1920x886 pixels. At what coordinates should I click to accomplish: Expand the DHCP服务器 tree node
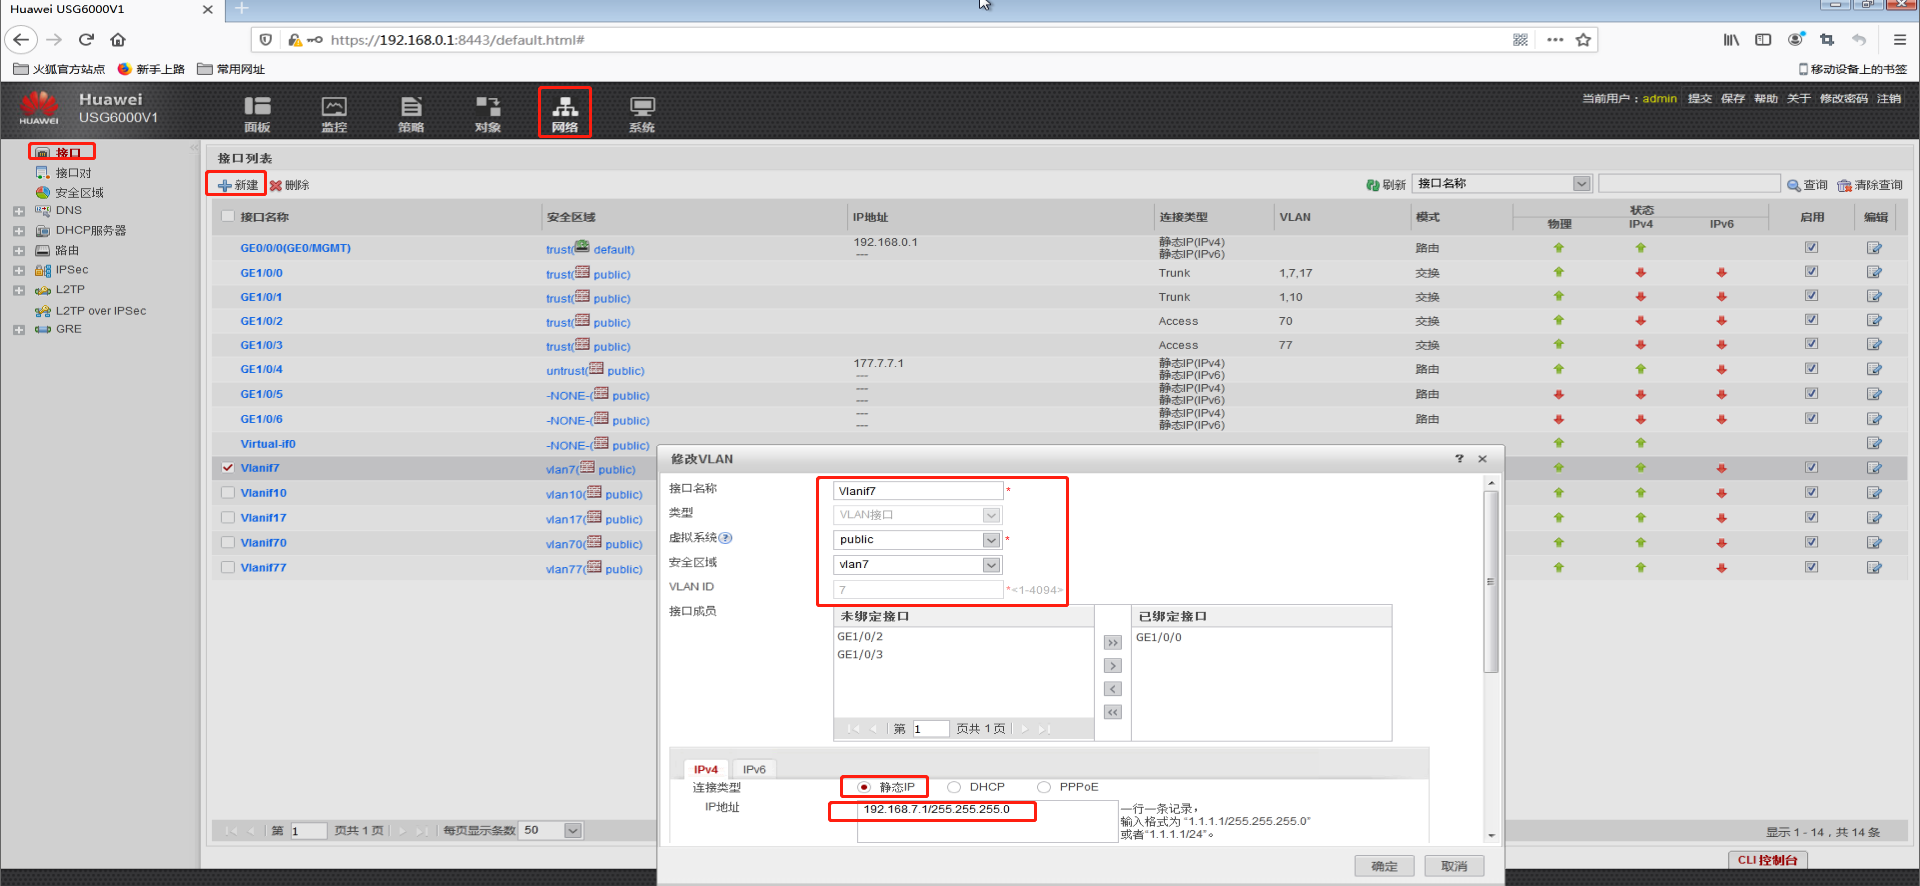(x=19, y=231)
